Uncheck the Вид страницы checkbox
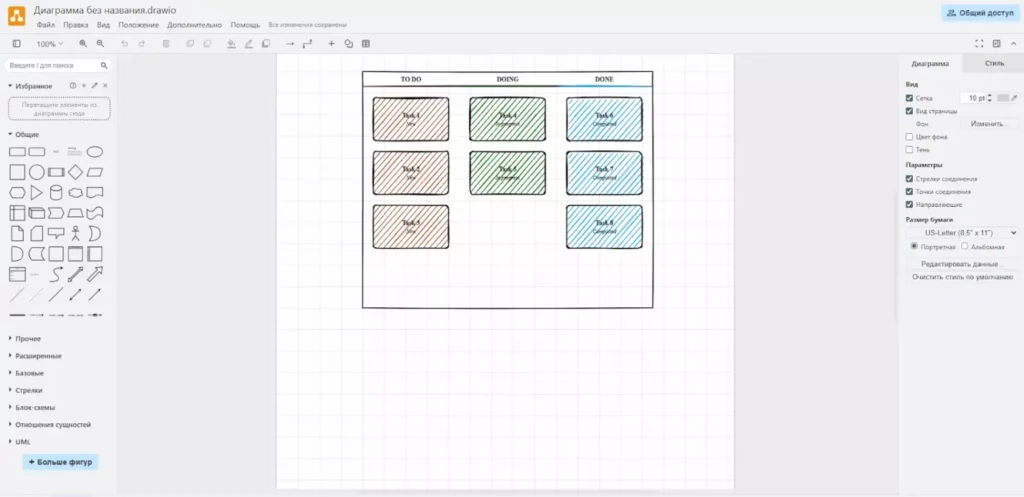Screen dimensions: 1024x497 [x=909, y=111]
